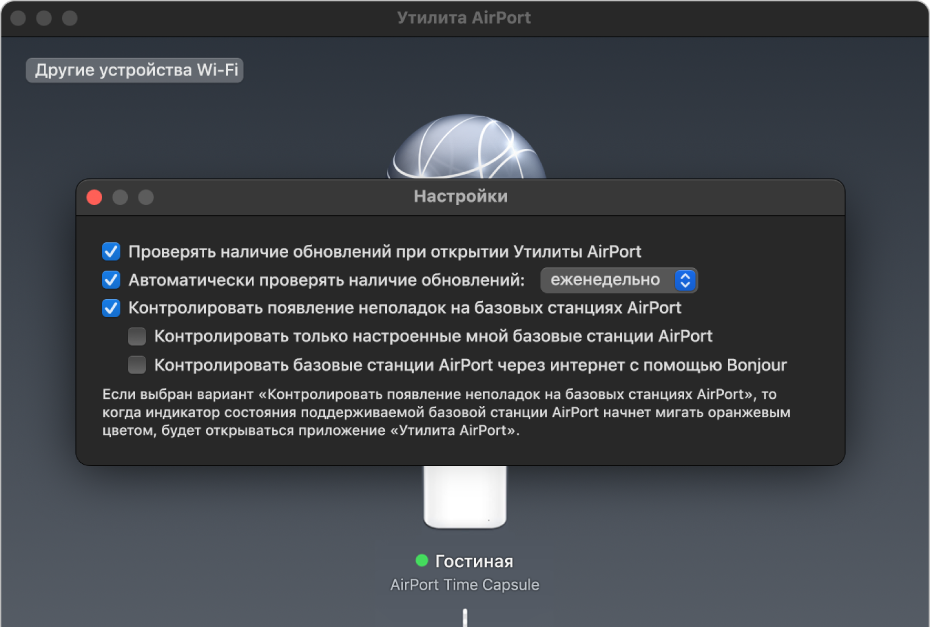Enable Контролировать только настроенные мной базовые станции

(137, 336)
